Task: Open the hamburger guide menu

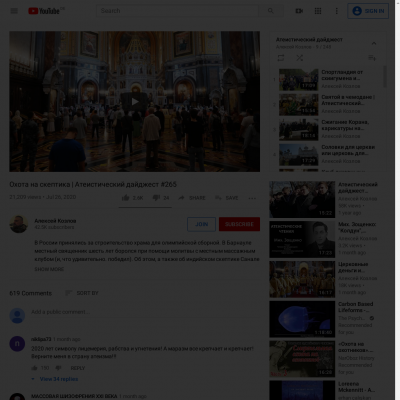Action: click(x=14, y=11)
